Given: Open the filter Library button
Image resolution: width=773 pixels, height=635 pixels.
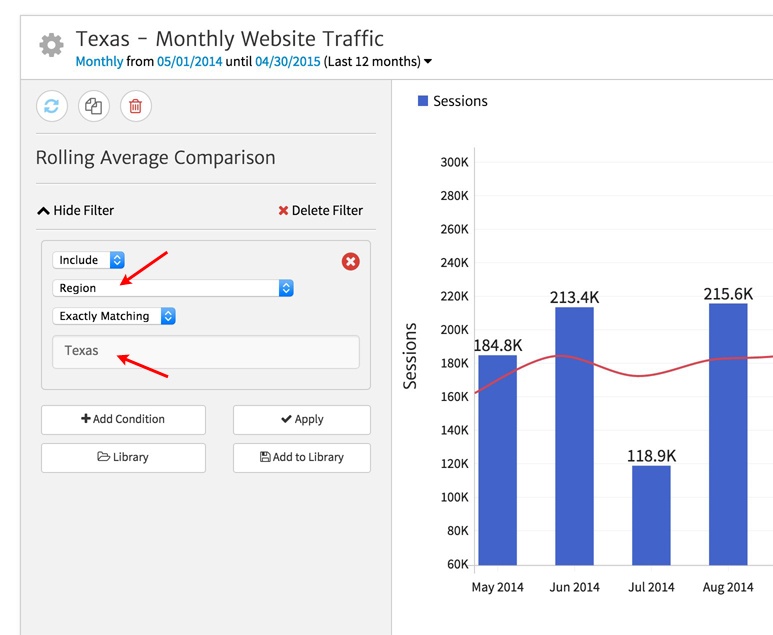Looking at the screenshot, I should click(123, 457).
